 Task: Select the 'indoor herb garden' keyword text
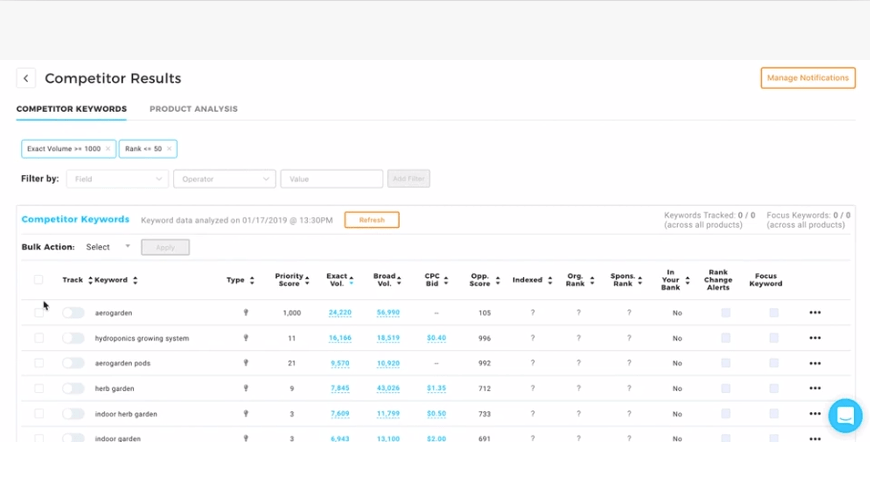(126, 414)
